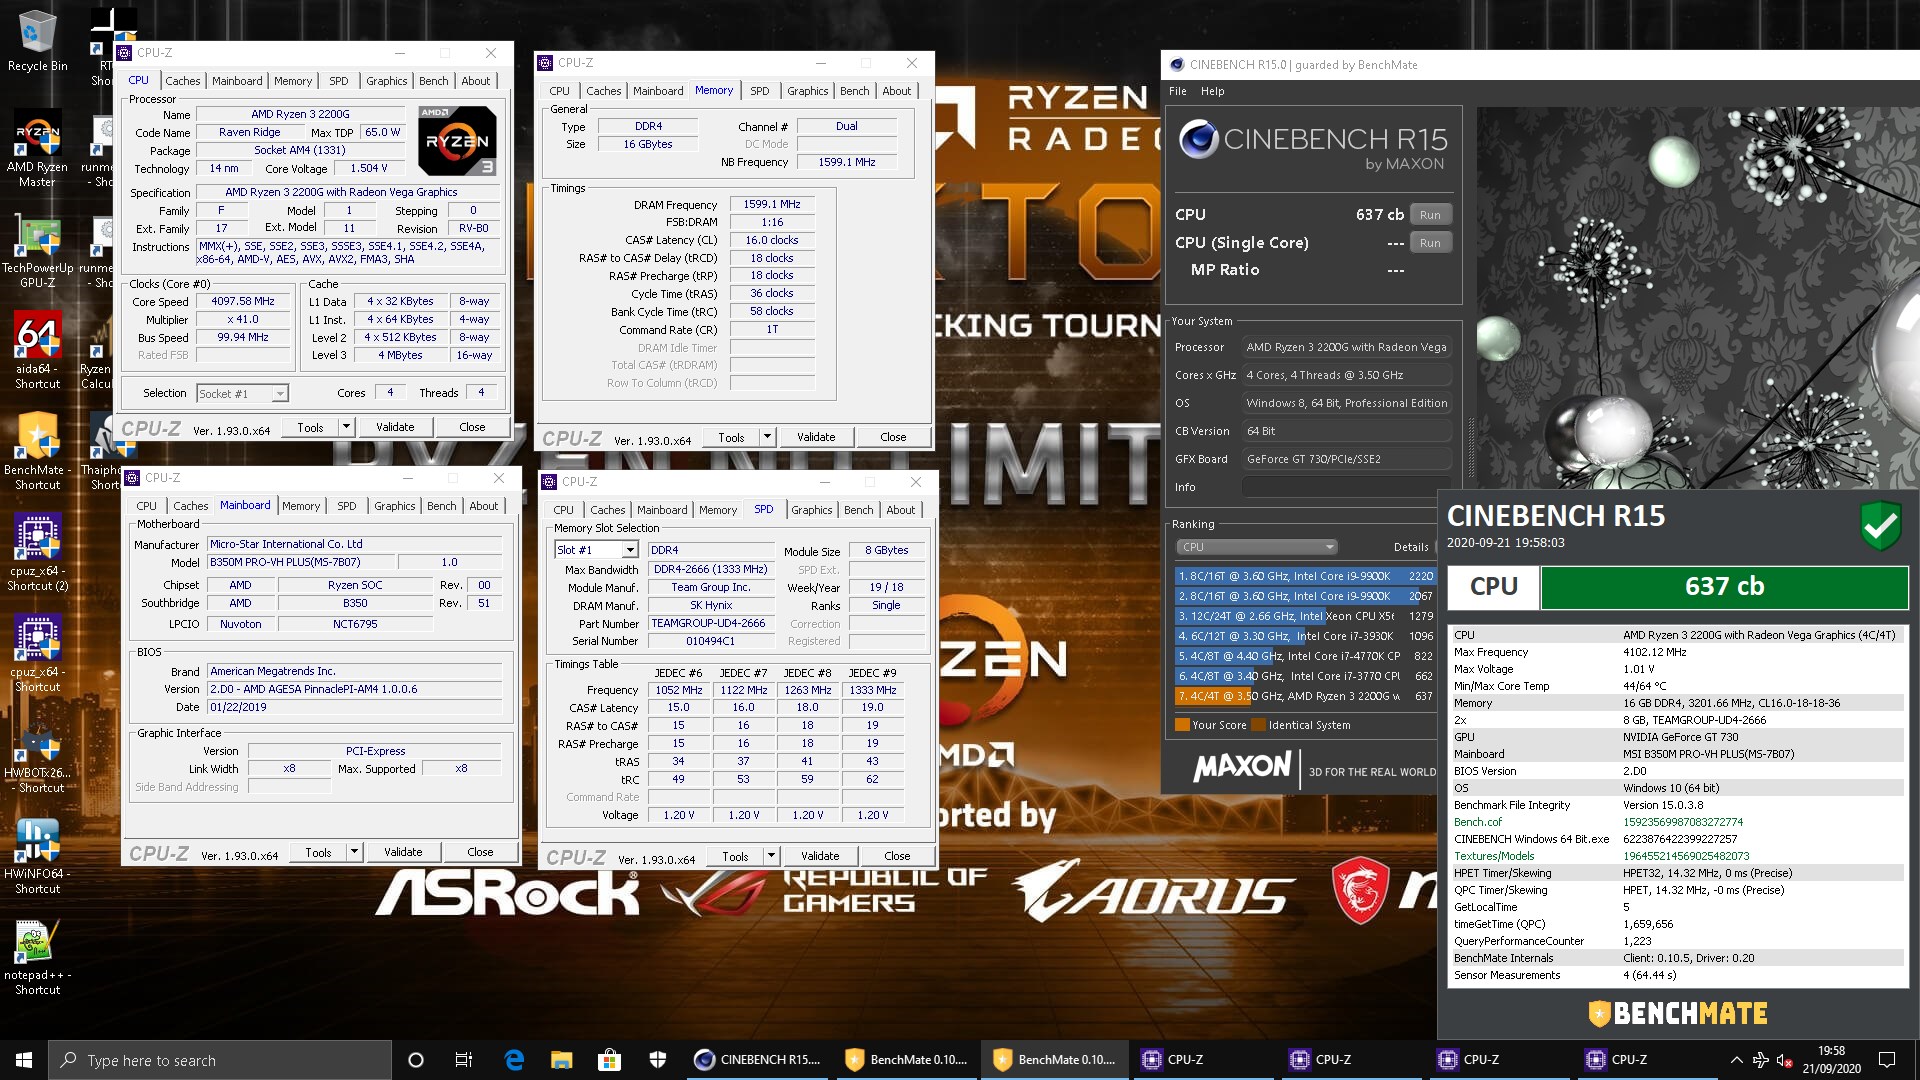Open the Recycle Bin desktop icon
Screen dimensions: 1920x1080
click(37, 41)
